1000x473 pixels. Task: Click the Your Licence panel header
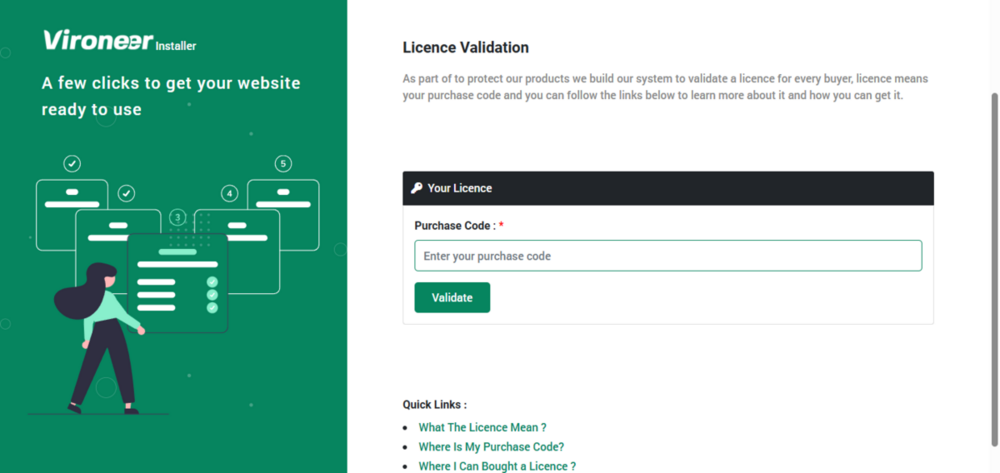click(x=668, y=188)
